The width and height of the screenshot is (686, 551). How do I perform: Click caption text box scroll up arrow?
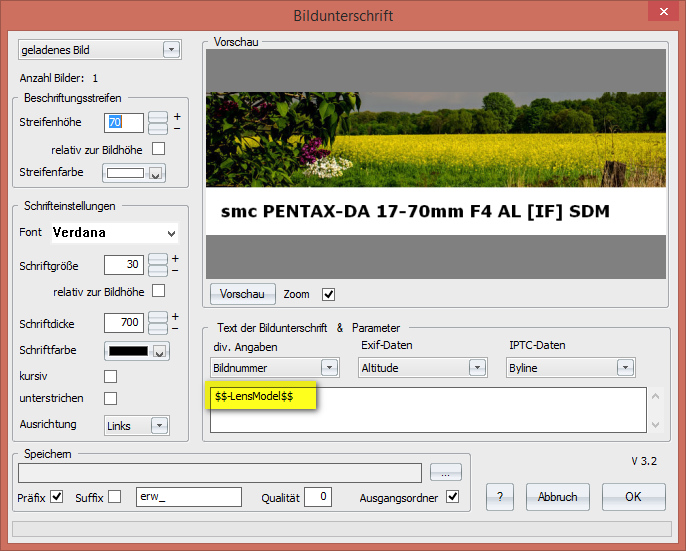[x=655, y=397]
